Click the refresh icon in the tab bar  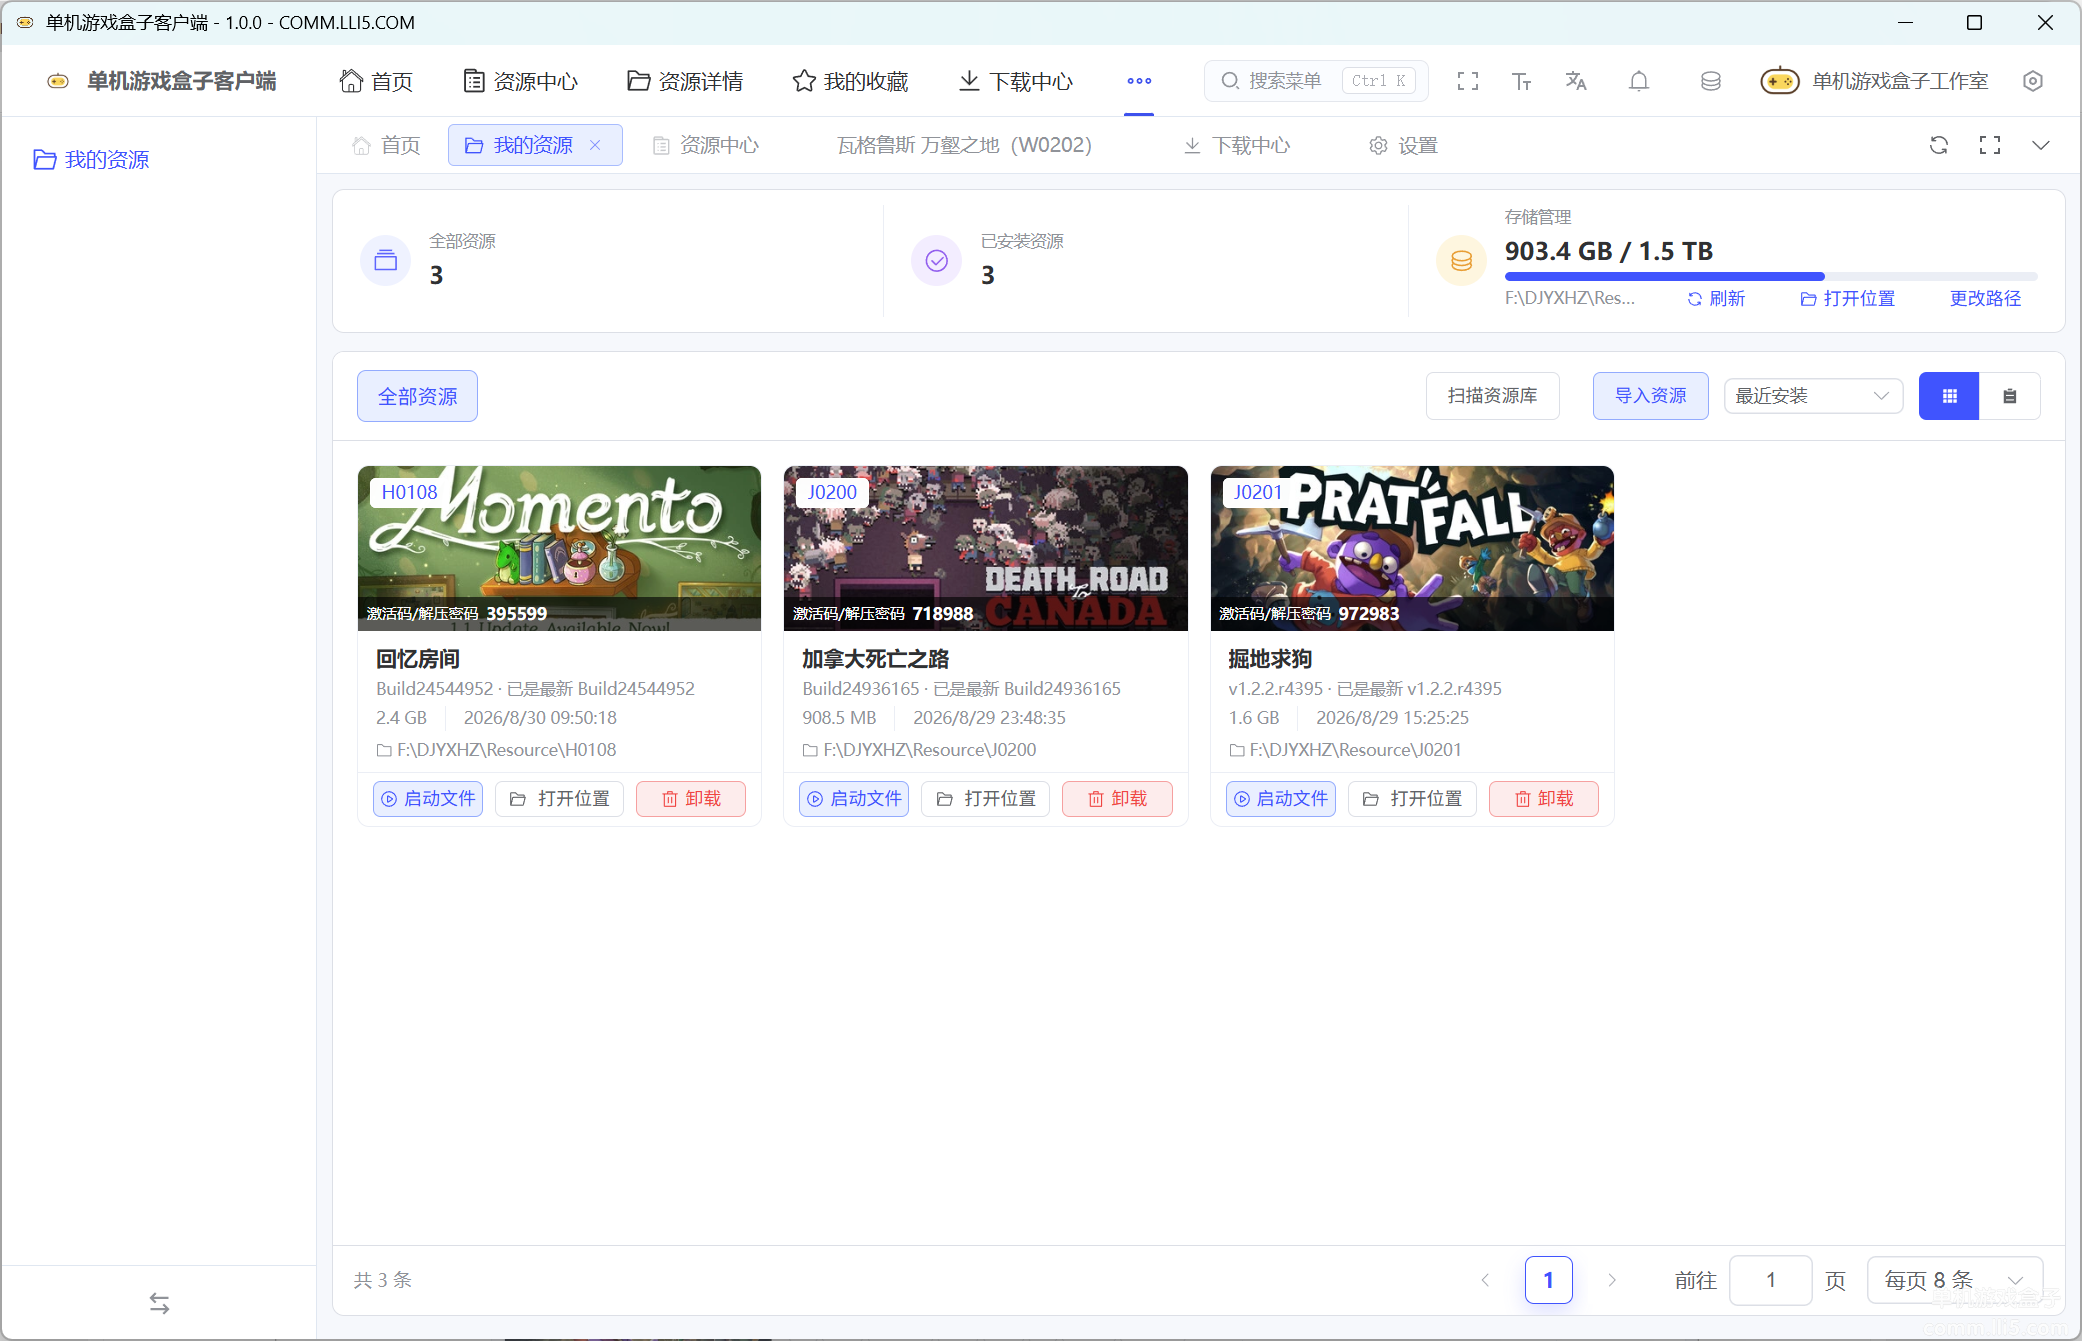1939,145
